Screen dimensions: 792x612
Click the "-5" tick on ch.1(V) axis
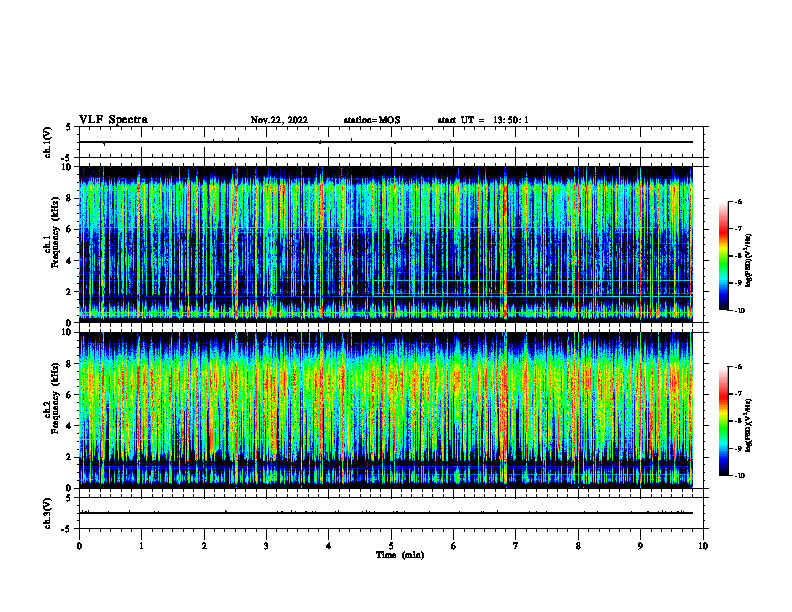66,158
